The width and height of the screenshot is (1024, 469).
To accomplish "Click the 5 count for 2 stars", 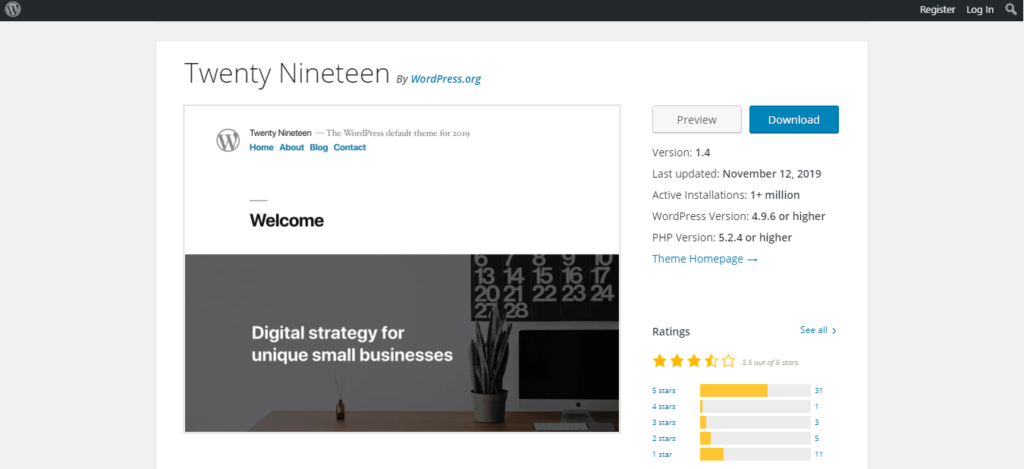I will [816, 438].
